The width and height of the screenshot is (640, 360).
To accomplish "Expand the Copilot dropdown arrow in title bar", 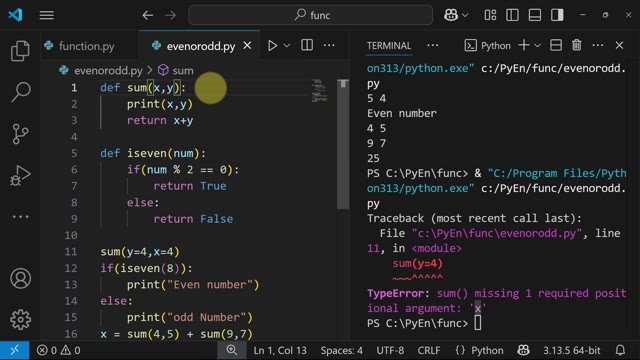I will [x=465, y=16].
